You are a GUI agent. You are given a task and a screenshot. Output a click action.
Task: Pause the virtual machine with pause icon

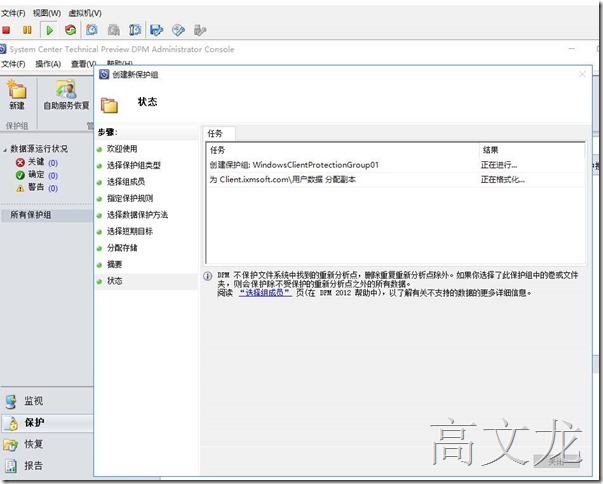[x=27, y=30]
